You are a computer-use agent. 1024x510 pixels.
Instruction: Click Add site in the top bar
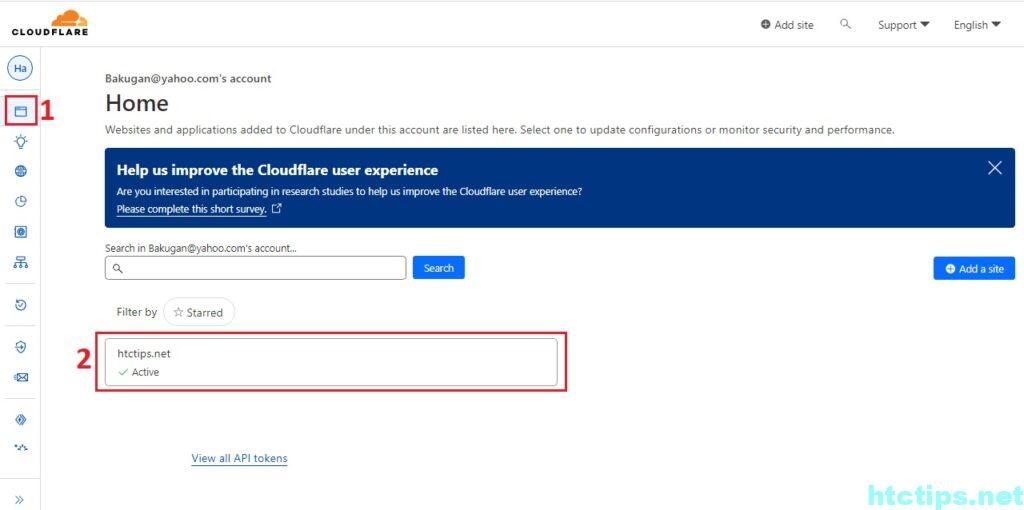click(x=787, y=25)
